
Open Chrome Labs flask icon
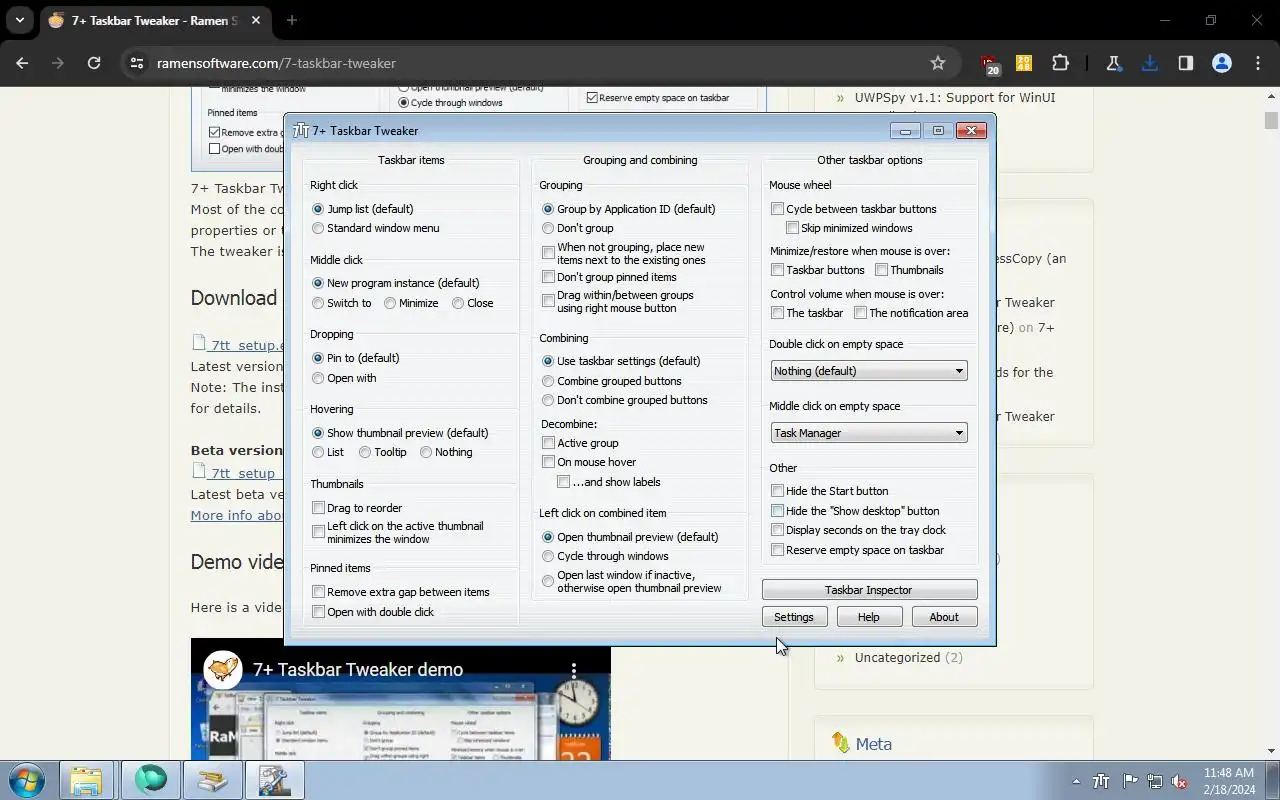tap(1113, 63)
